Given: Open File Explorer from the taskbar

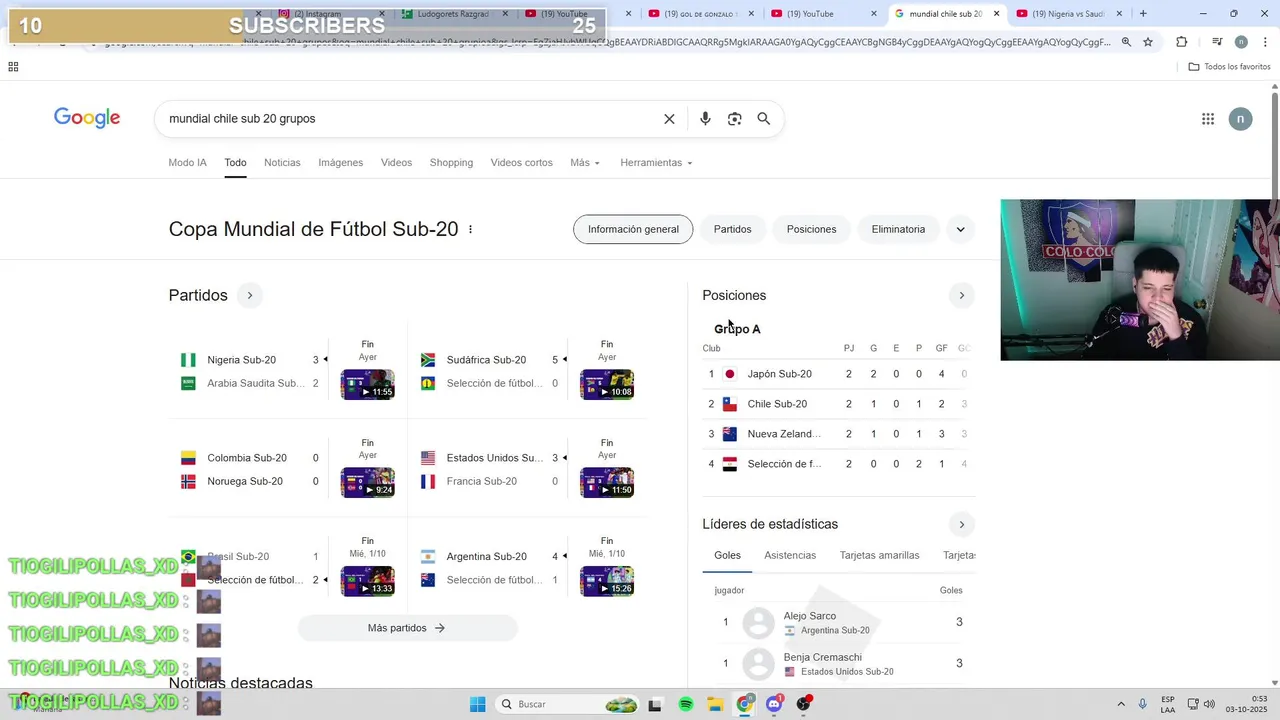Looking at the screenshot, I should 715,704.
